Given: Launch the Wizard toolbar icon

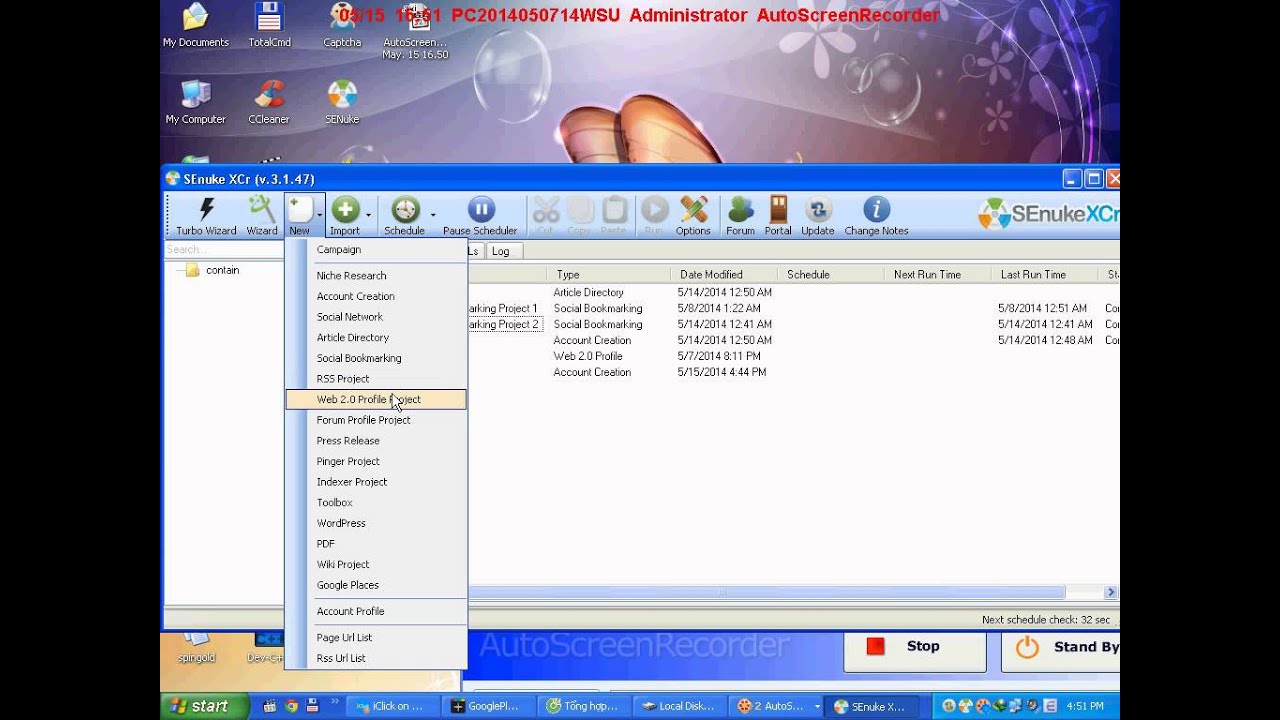Looking at the screenshot, I should [x=262, y=215].
